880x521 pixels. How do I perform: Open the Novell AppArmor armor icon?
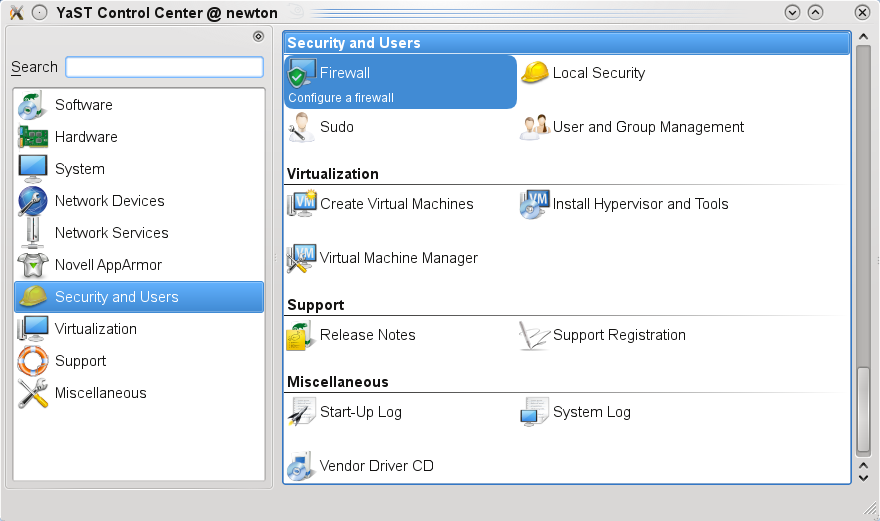(33, 265)
